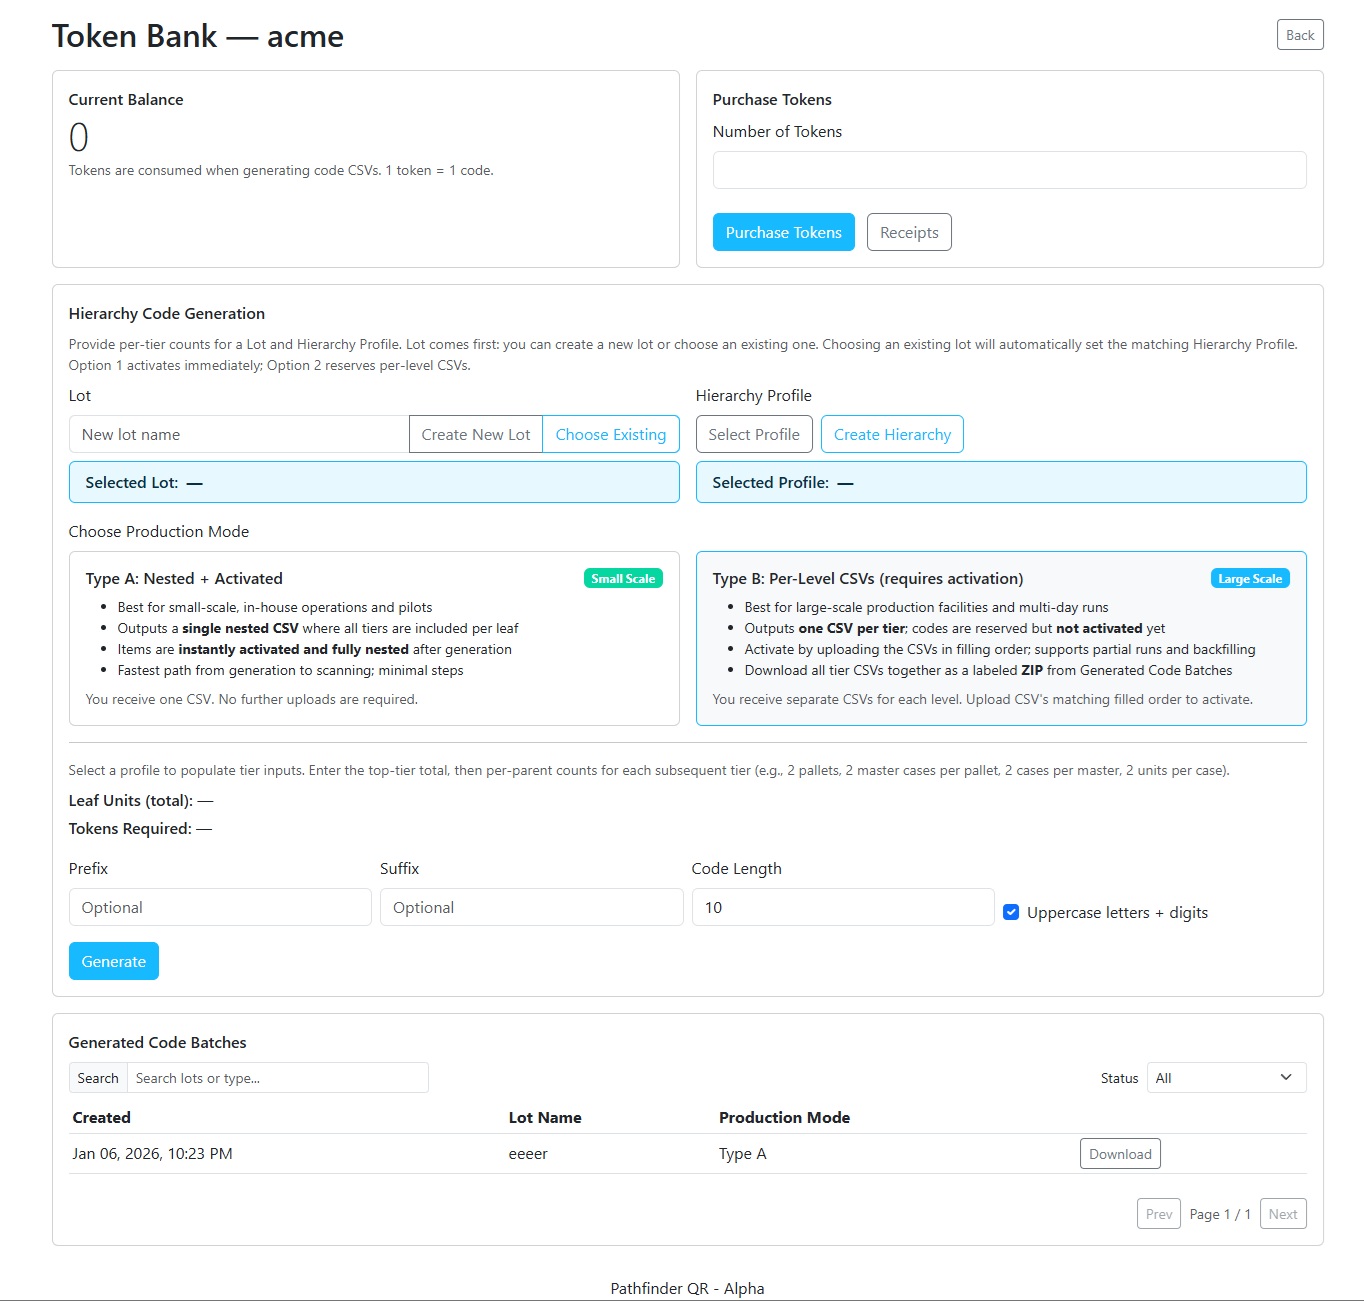Click the Search button in Generated Code Batches
Viewport: 1364px width, 1301px height.
click(x=97, y=1077)
